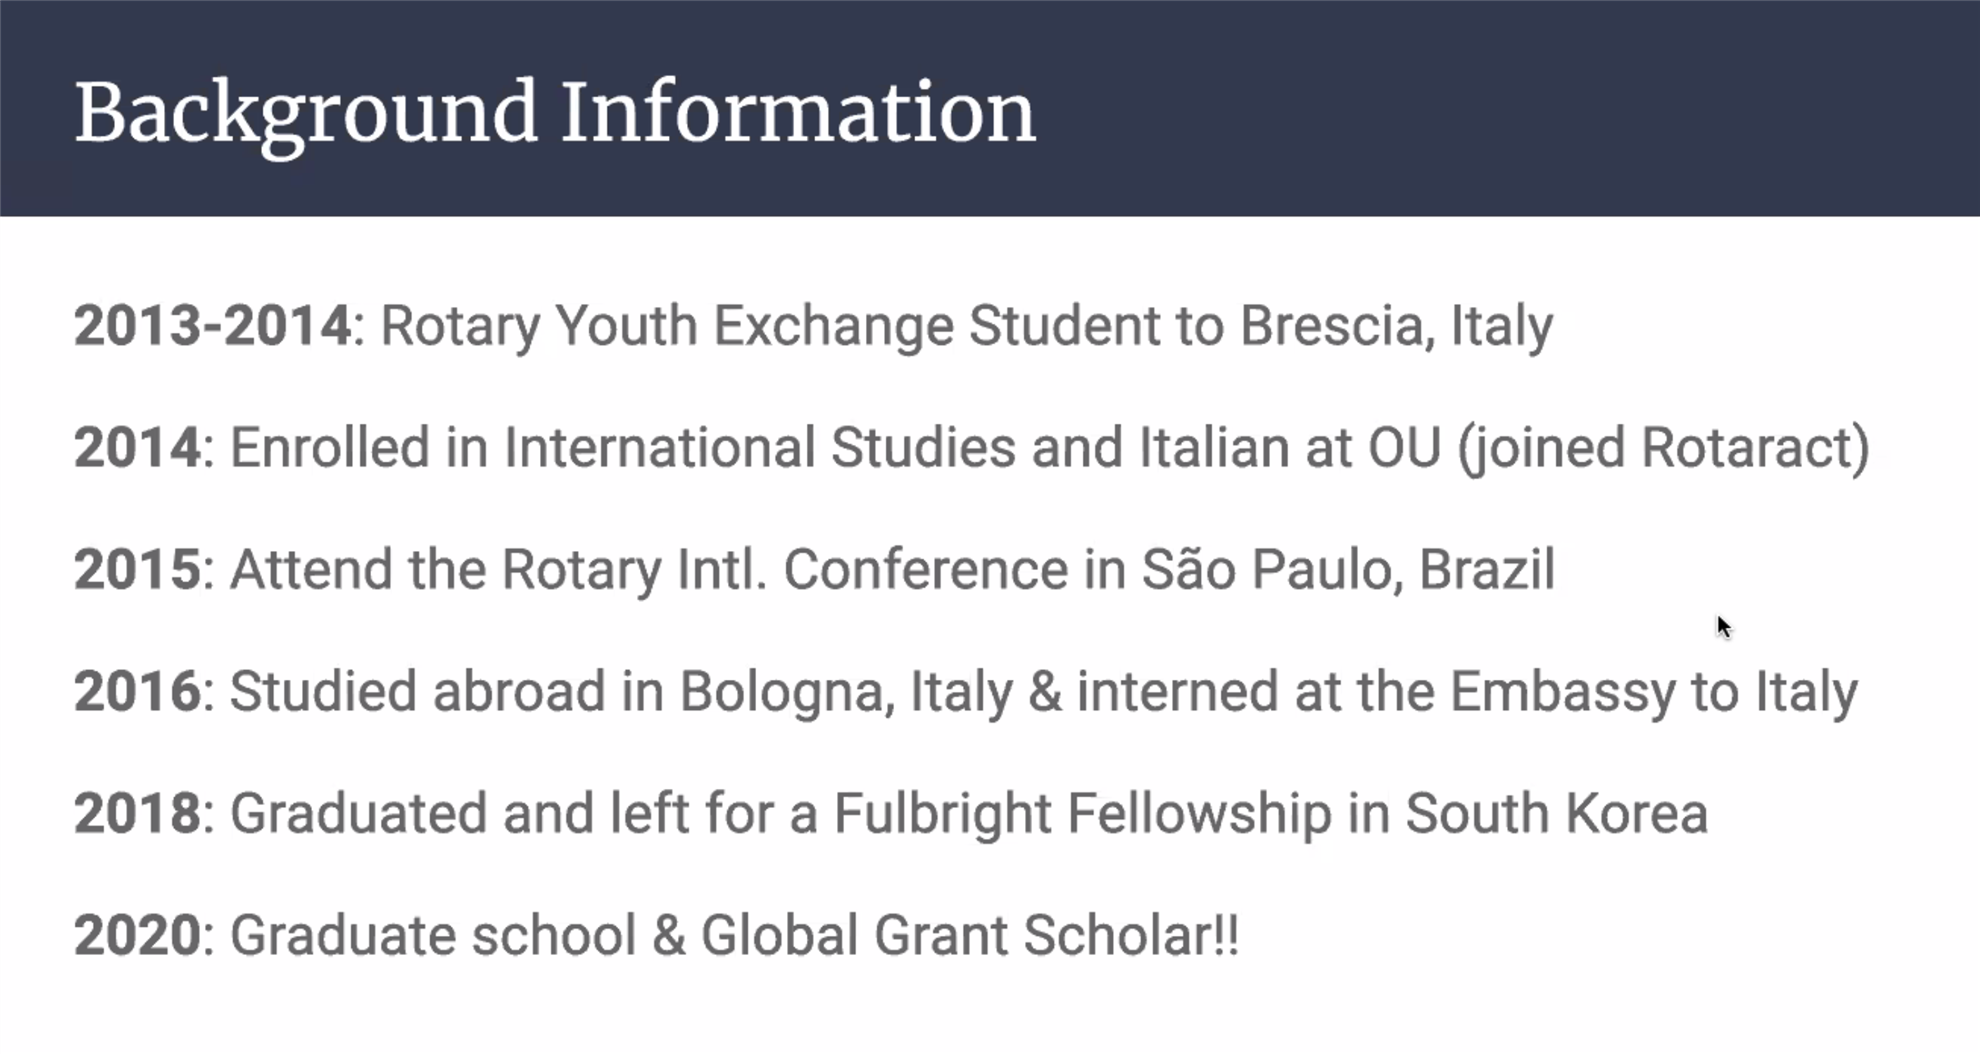The height and width of the screenshot is (1054, 1980).
Task: Click the phrase "Global Grant Scholar!!"
Action: click(969, 936)
